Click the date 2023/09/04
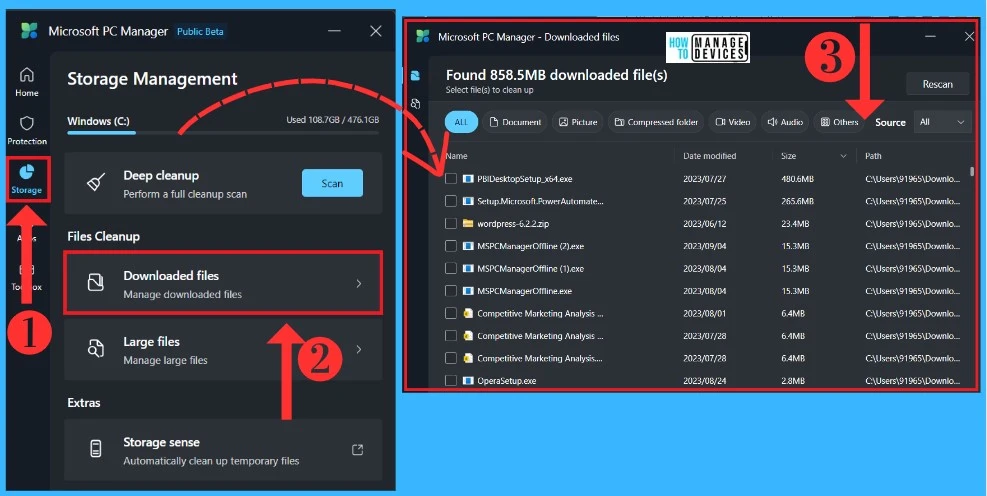The height and width of the screenshot is (496, 987). point(704,246)
